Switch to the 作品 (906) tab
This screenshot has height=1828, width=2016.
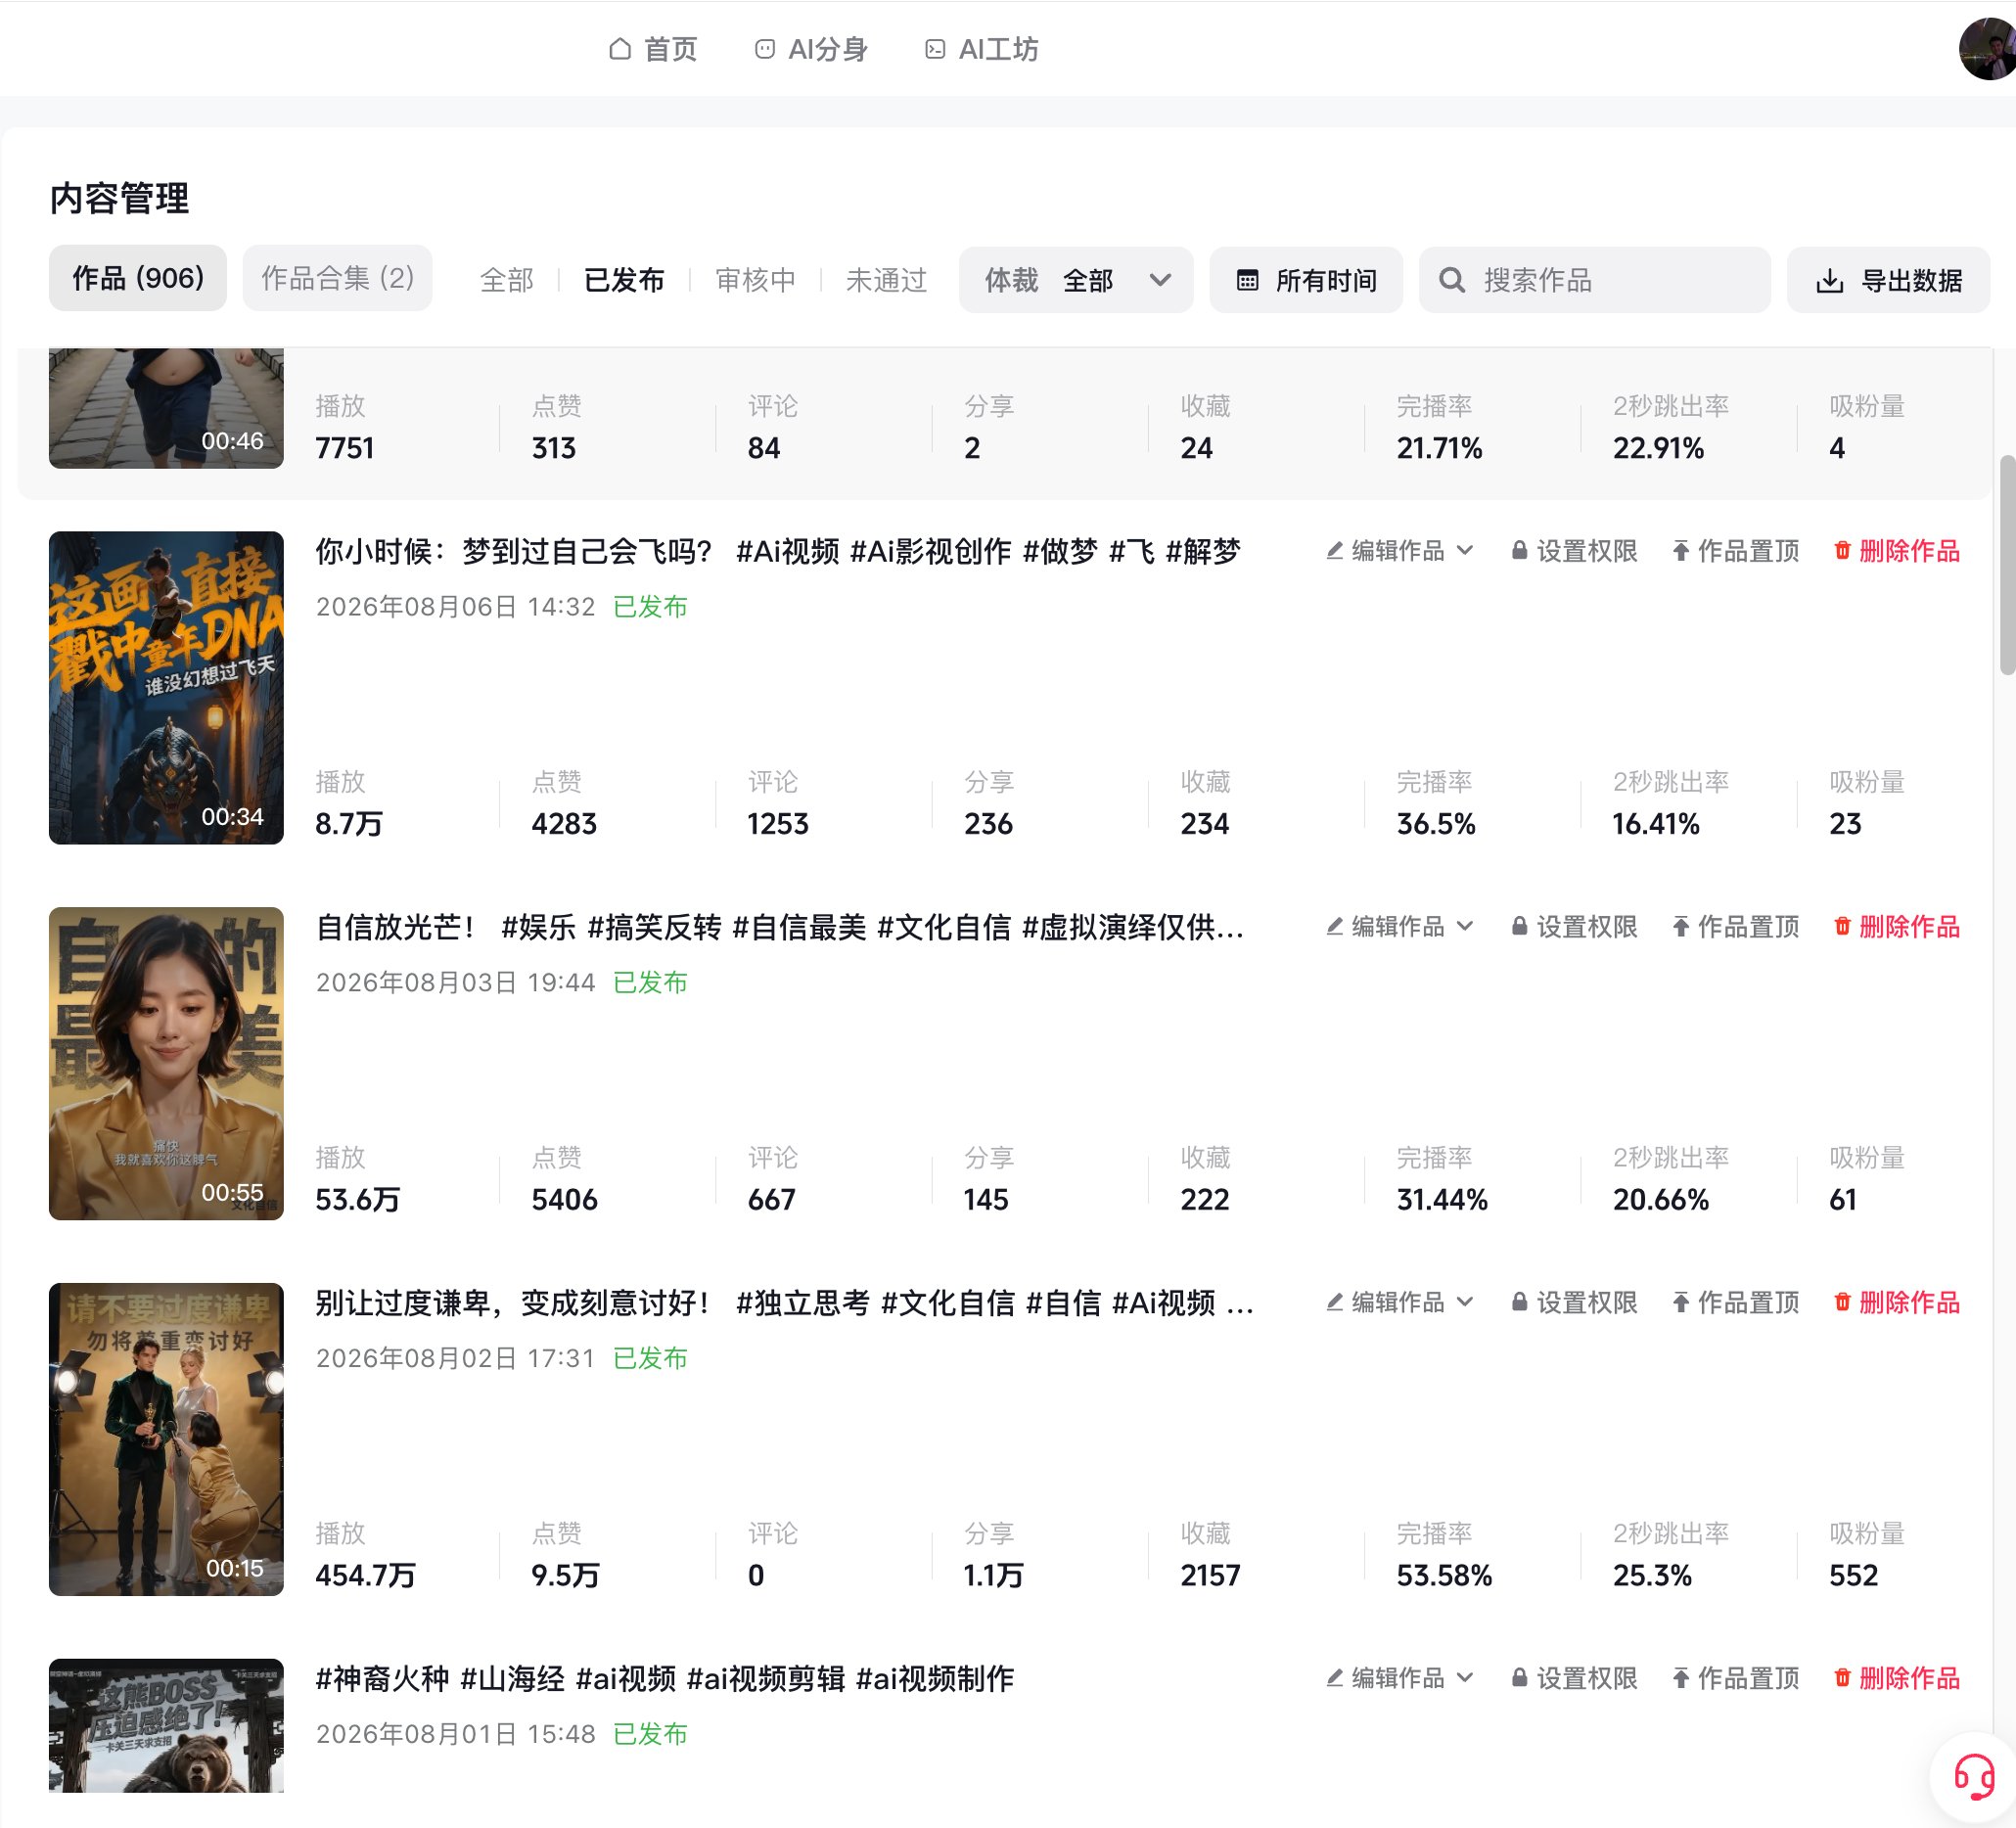pos(138,278)
